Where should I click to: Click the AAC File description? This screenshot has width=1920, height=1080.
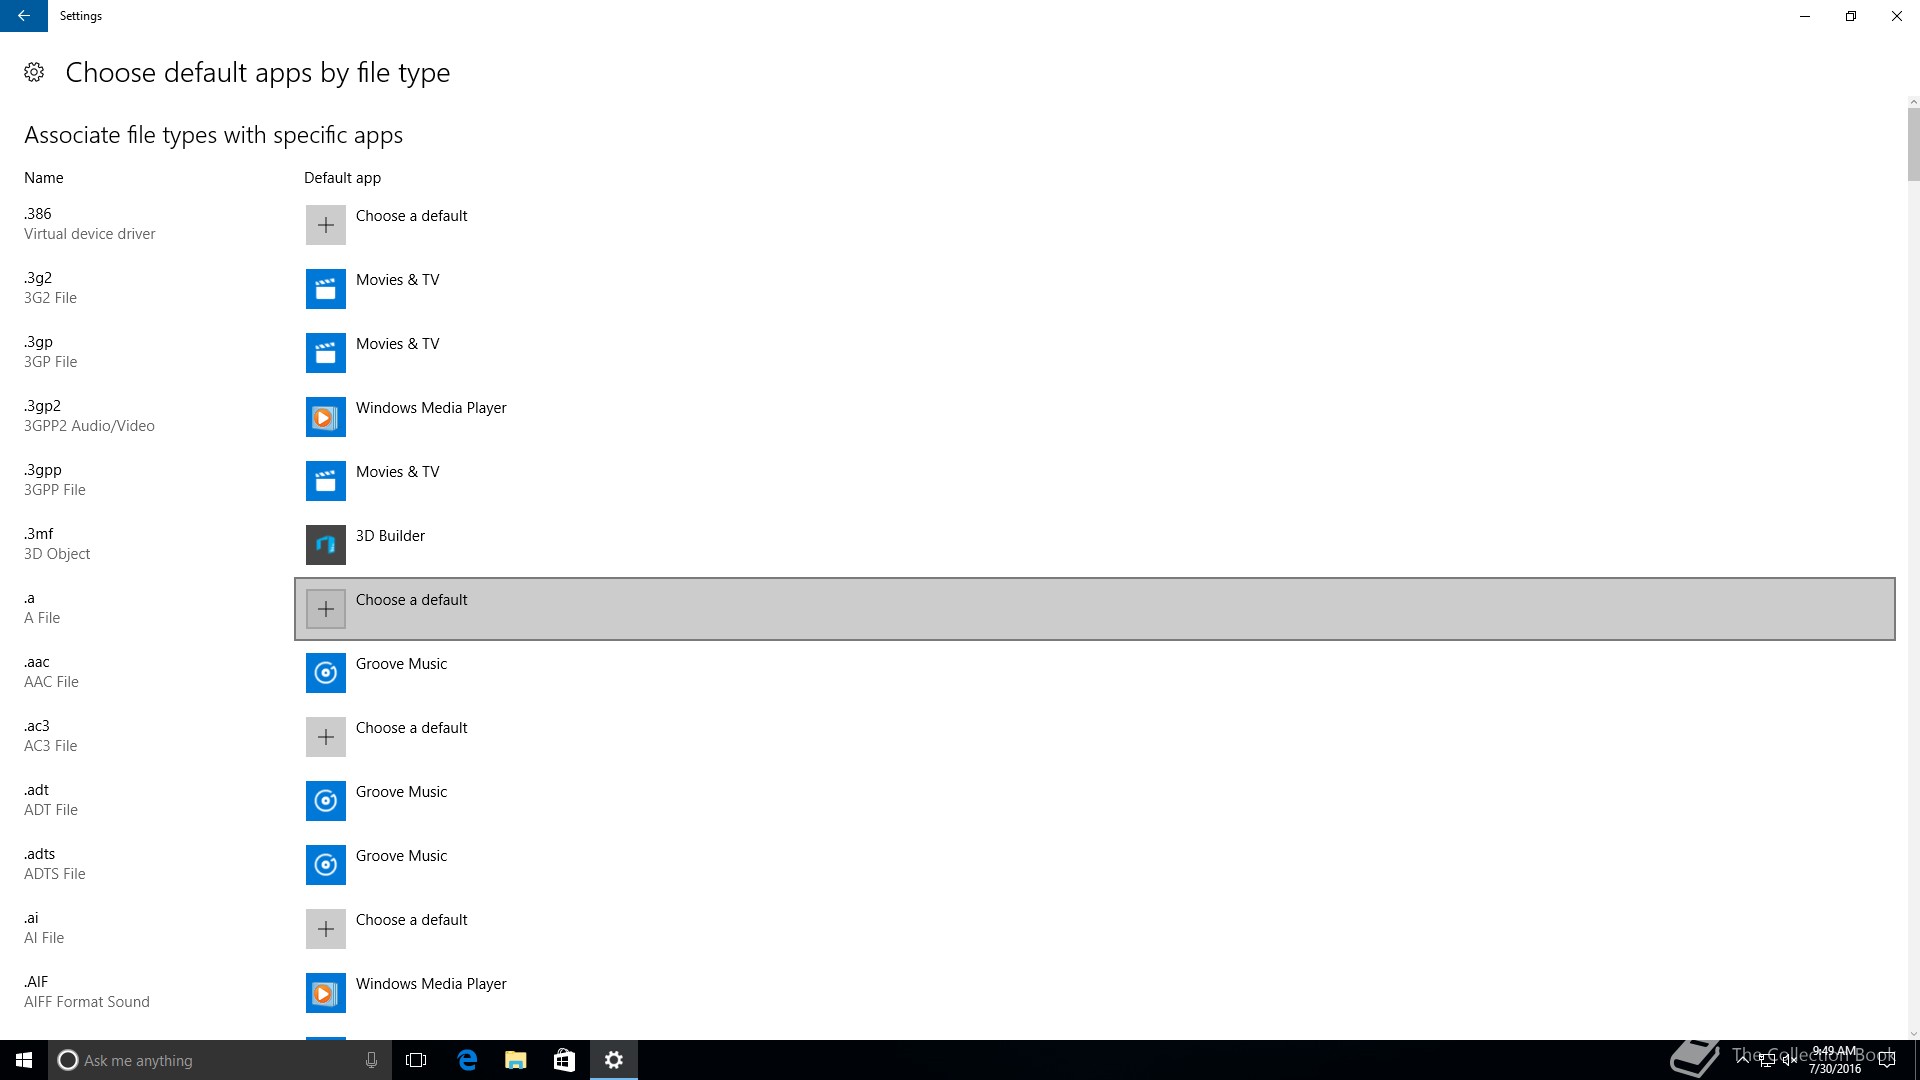(x=51, y=682)
